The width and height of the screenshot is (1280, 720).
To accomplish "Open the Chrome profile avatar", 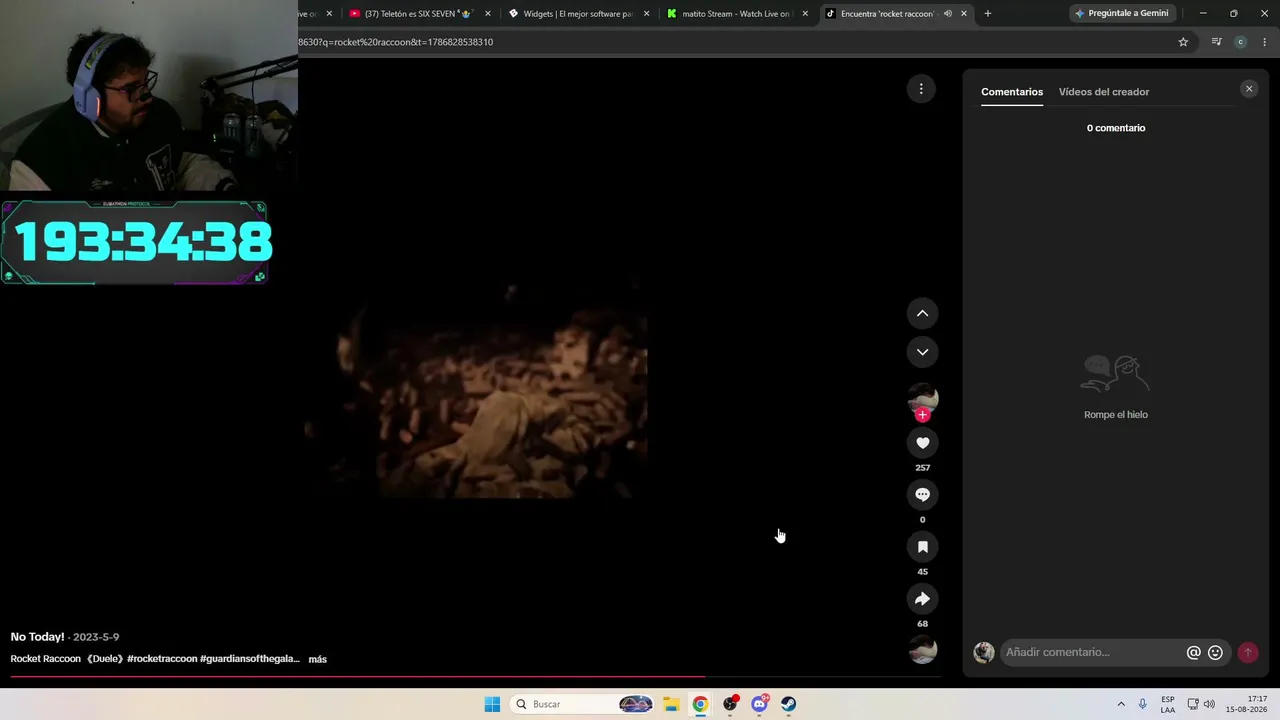I will (x=1240, y=42).
